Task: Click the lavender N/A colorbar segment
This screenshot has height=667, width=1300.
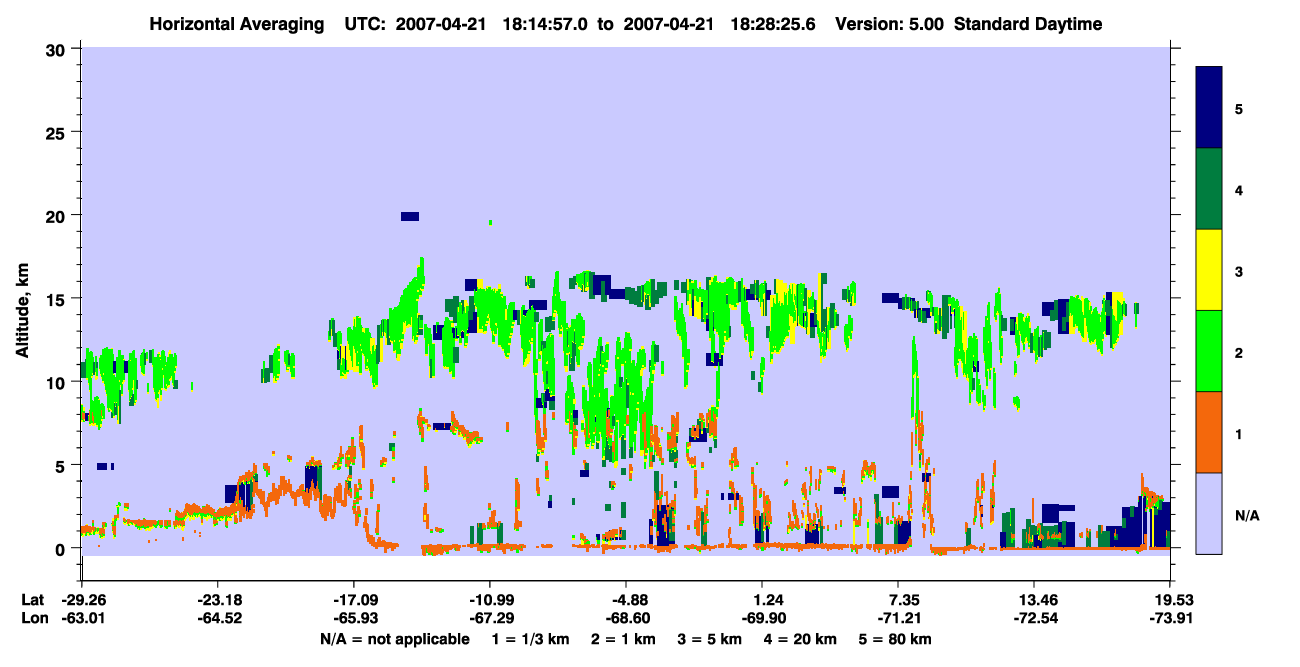Action: tap(1209, 513)
